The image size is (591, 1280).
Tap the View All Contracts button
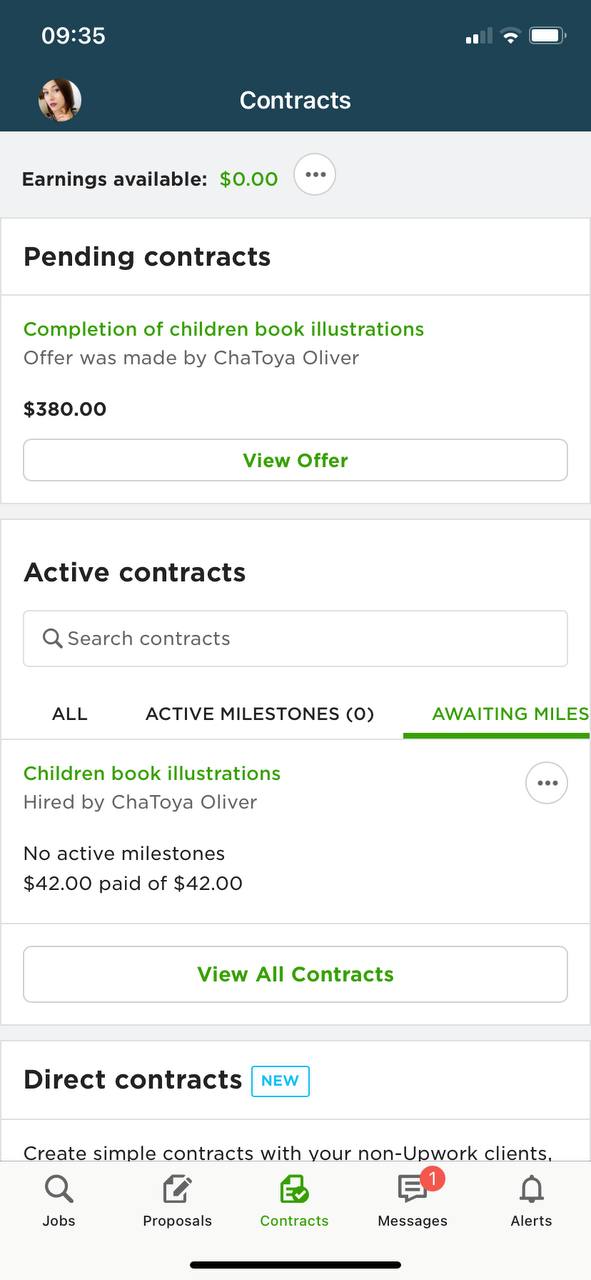point(295,974)
